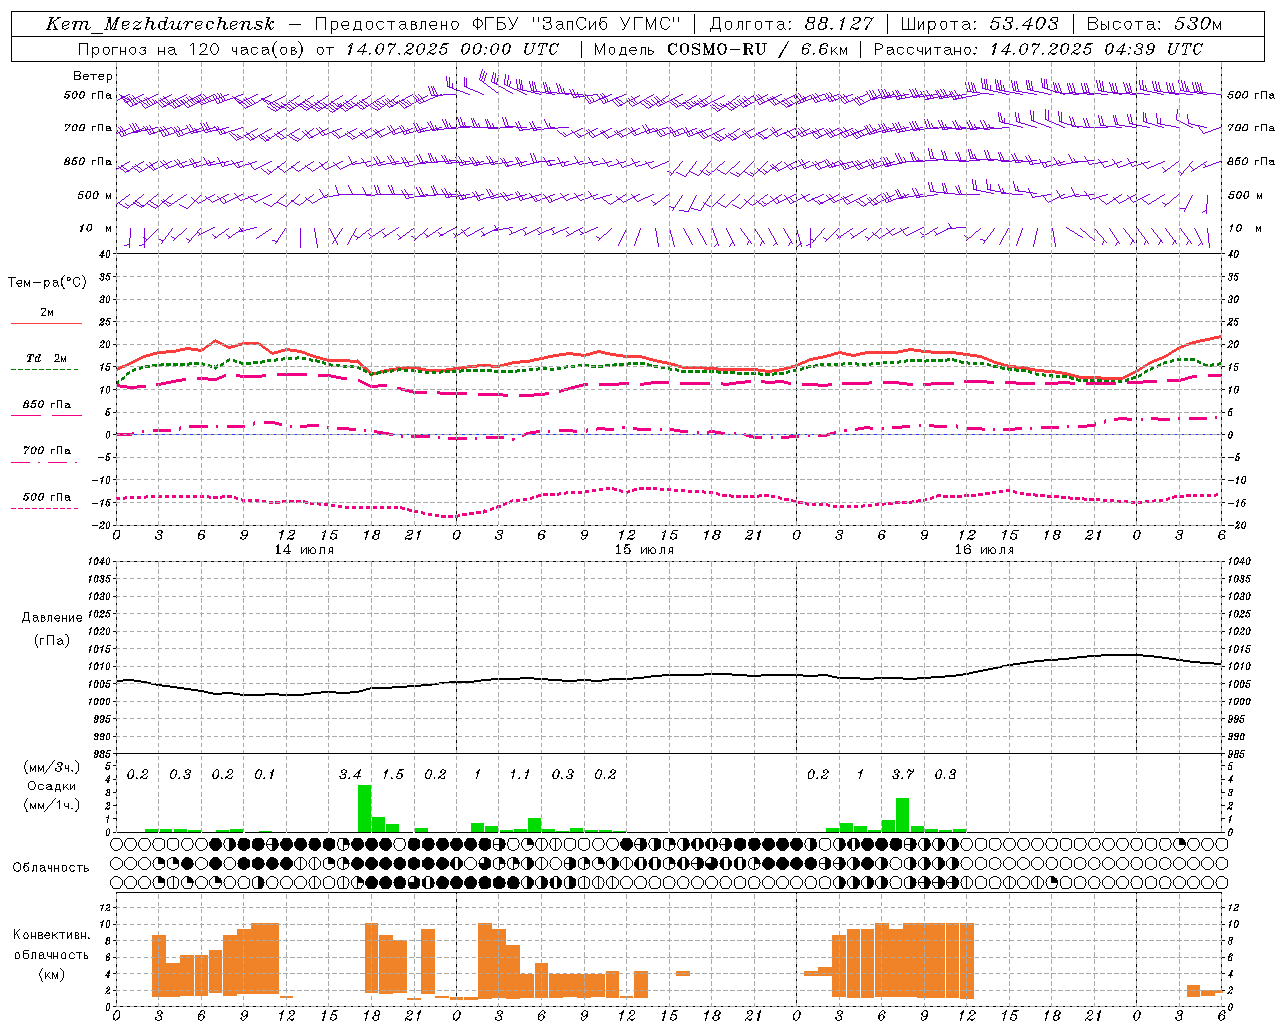Screen dimensions: 1280x1024
Task: Click the 0.1 three-hour precipitation value
Action: tap(265, 774)
